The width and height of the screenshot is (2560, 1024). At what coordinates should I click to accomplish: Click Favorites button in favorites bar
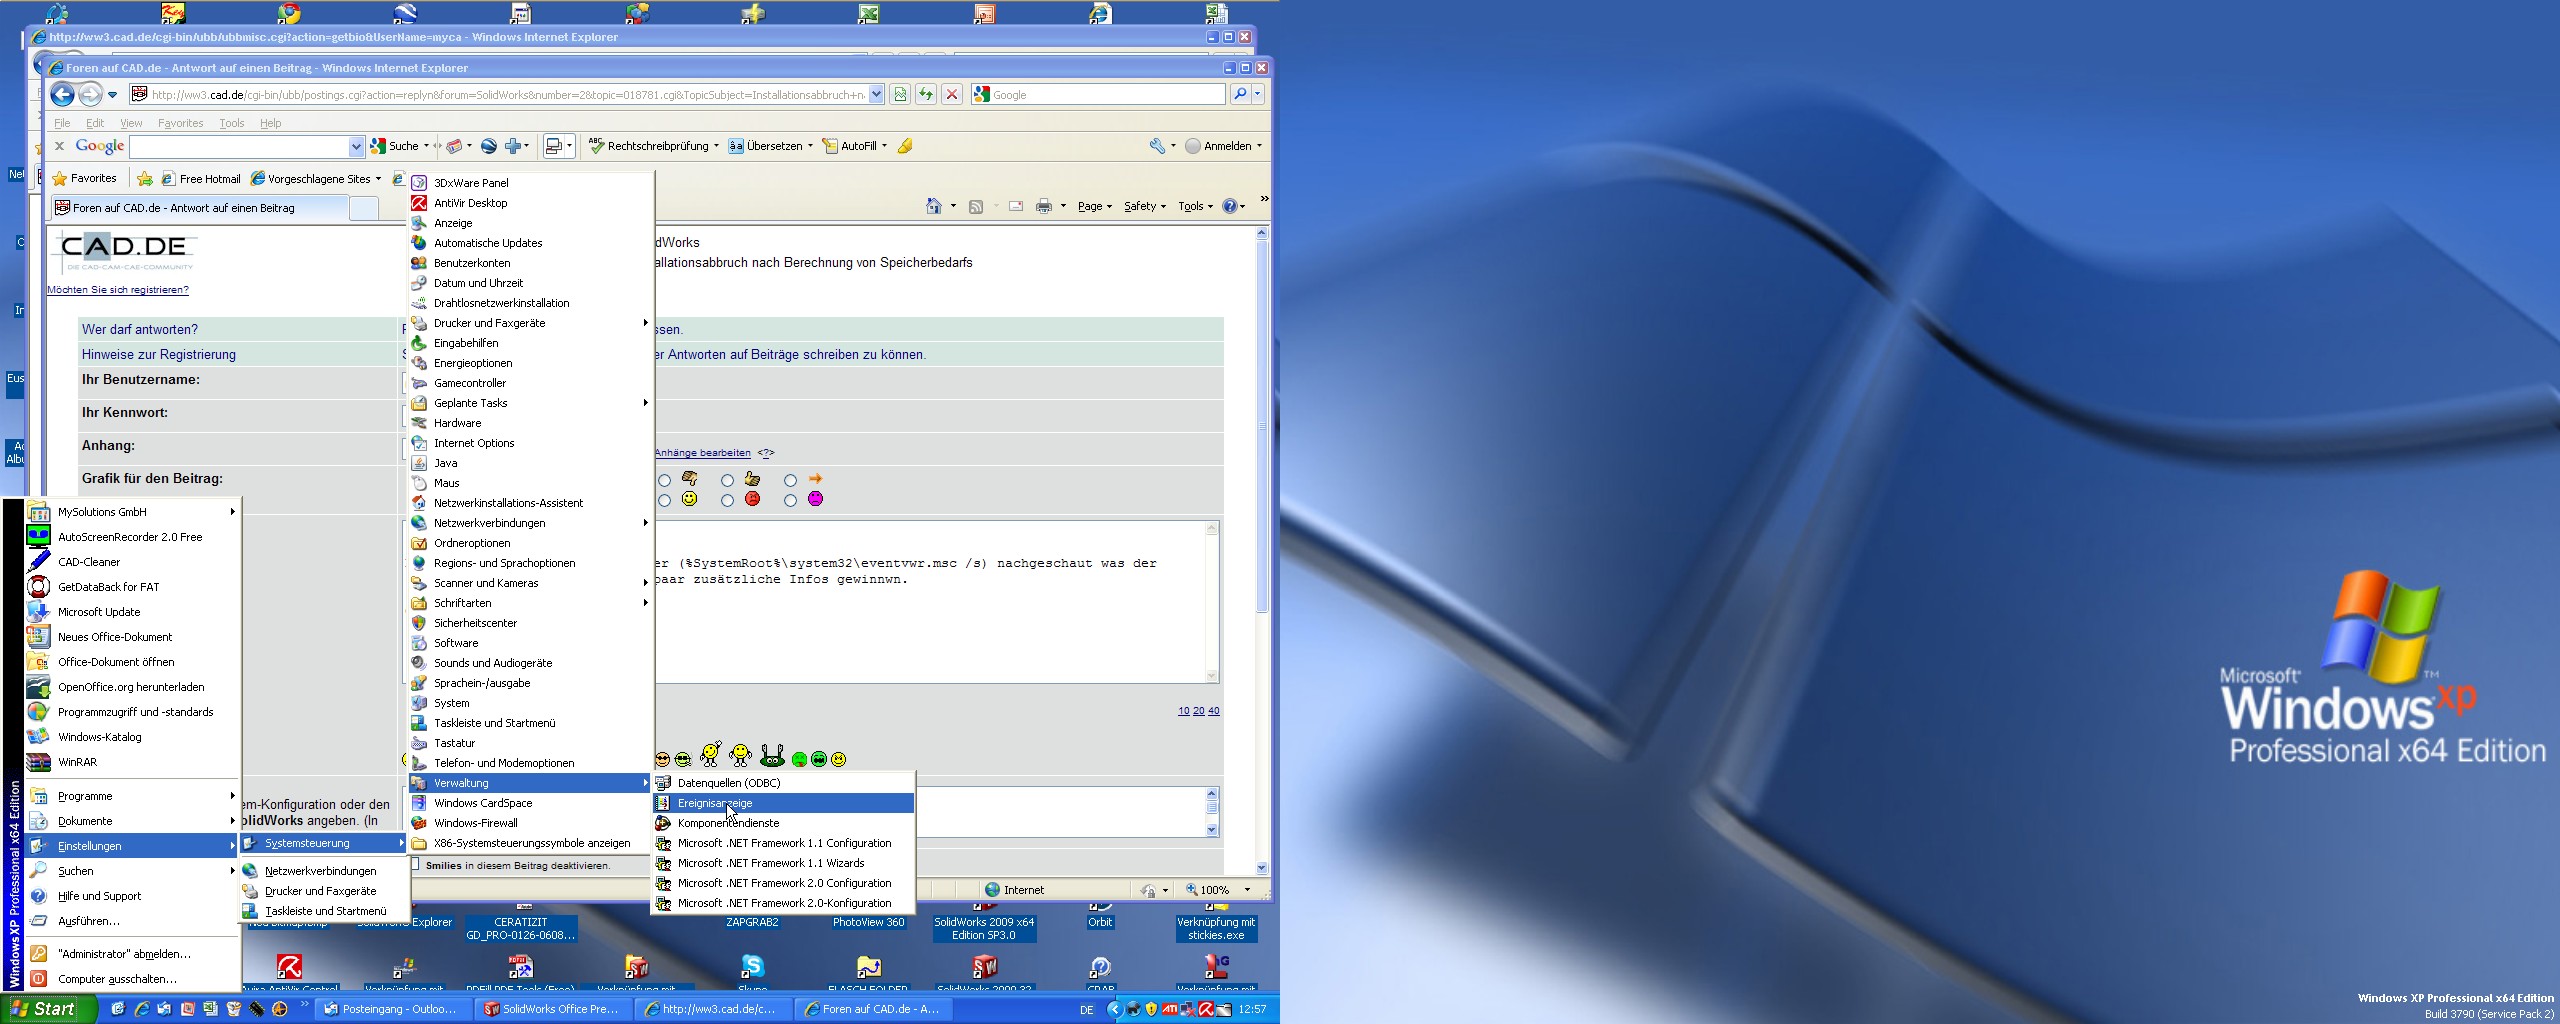[x=85, y=179]
